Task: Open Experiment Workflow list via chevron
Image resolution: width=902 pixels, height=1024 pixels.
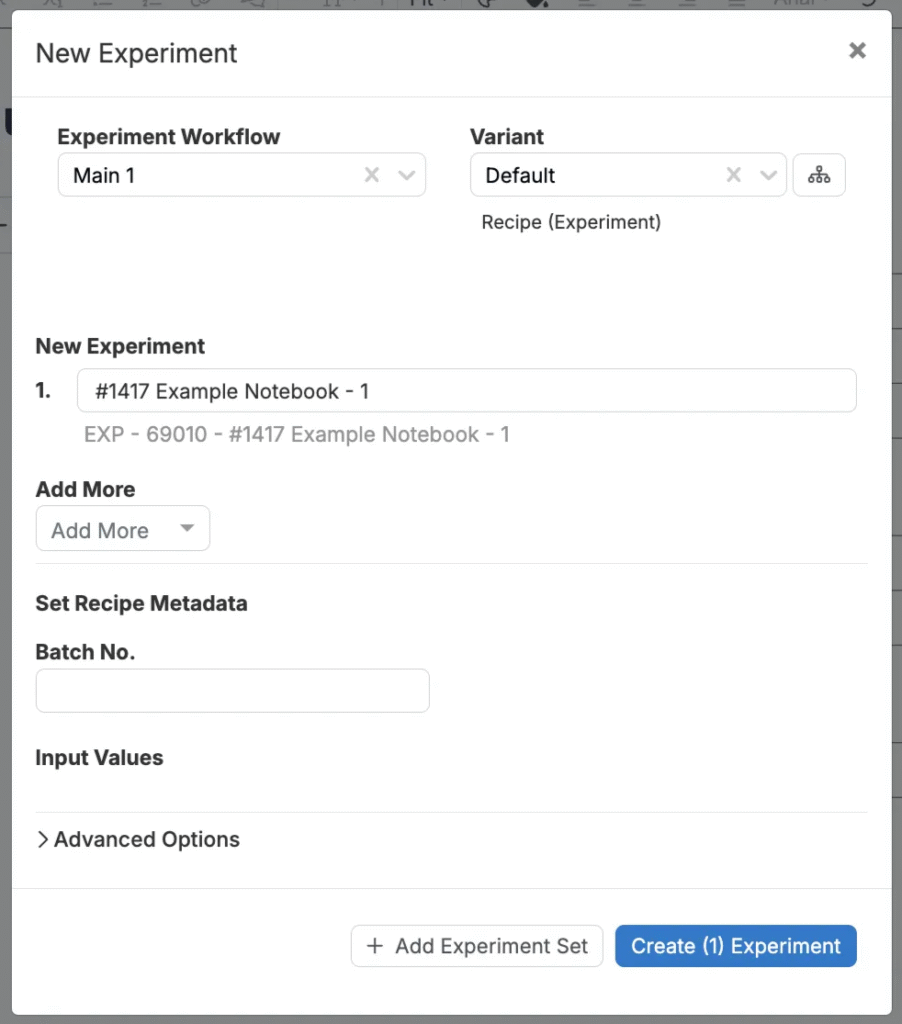Action: click(x=407, y=175)
